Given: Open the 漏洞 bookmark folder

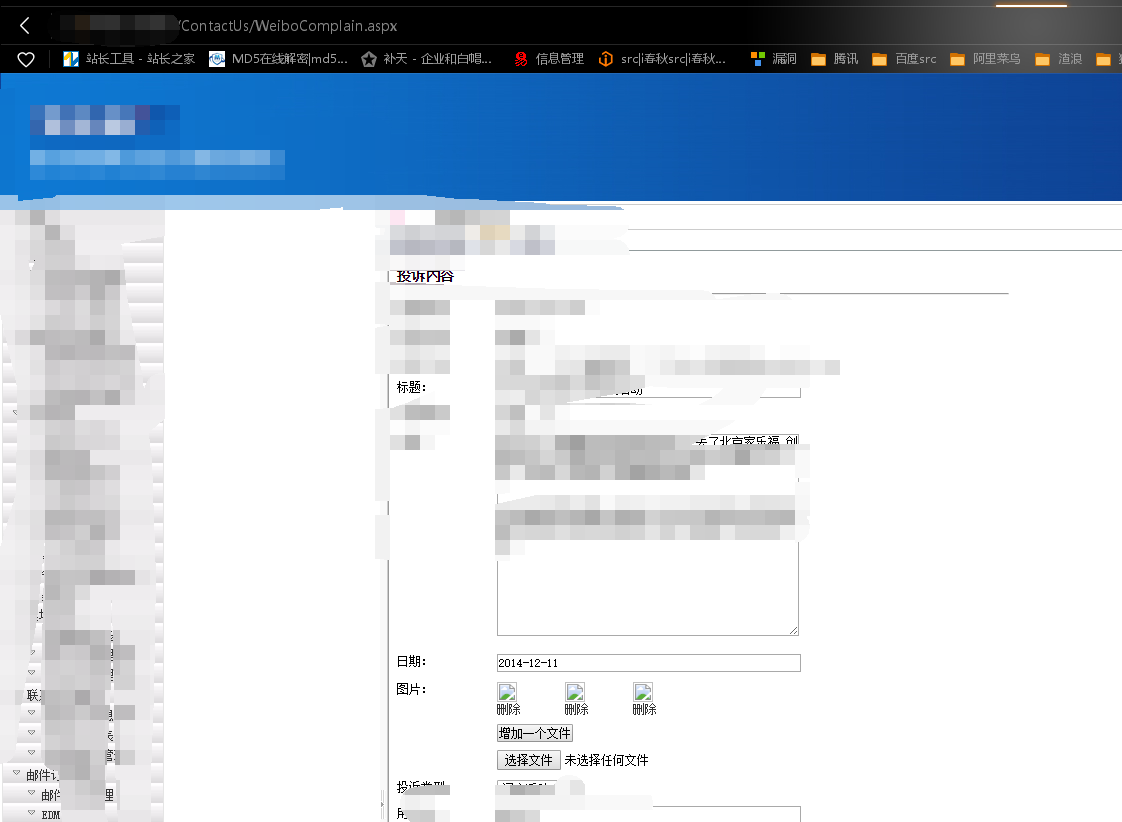Looking at the screenshot, I should click(774, 59).
